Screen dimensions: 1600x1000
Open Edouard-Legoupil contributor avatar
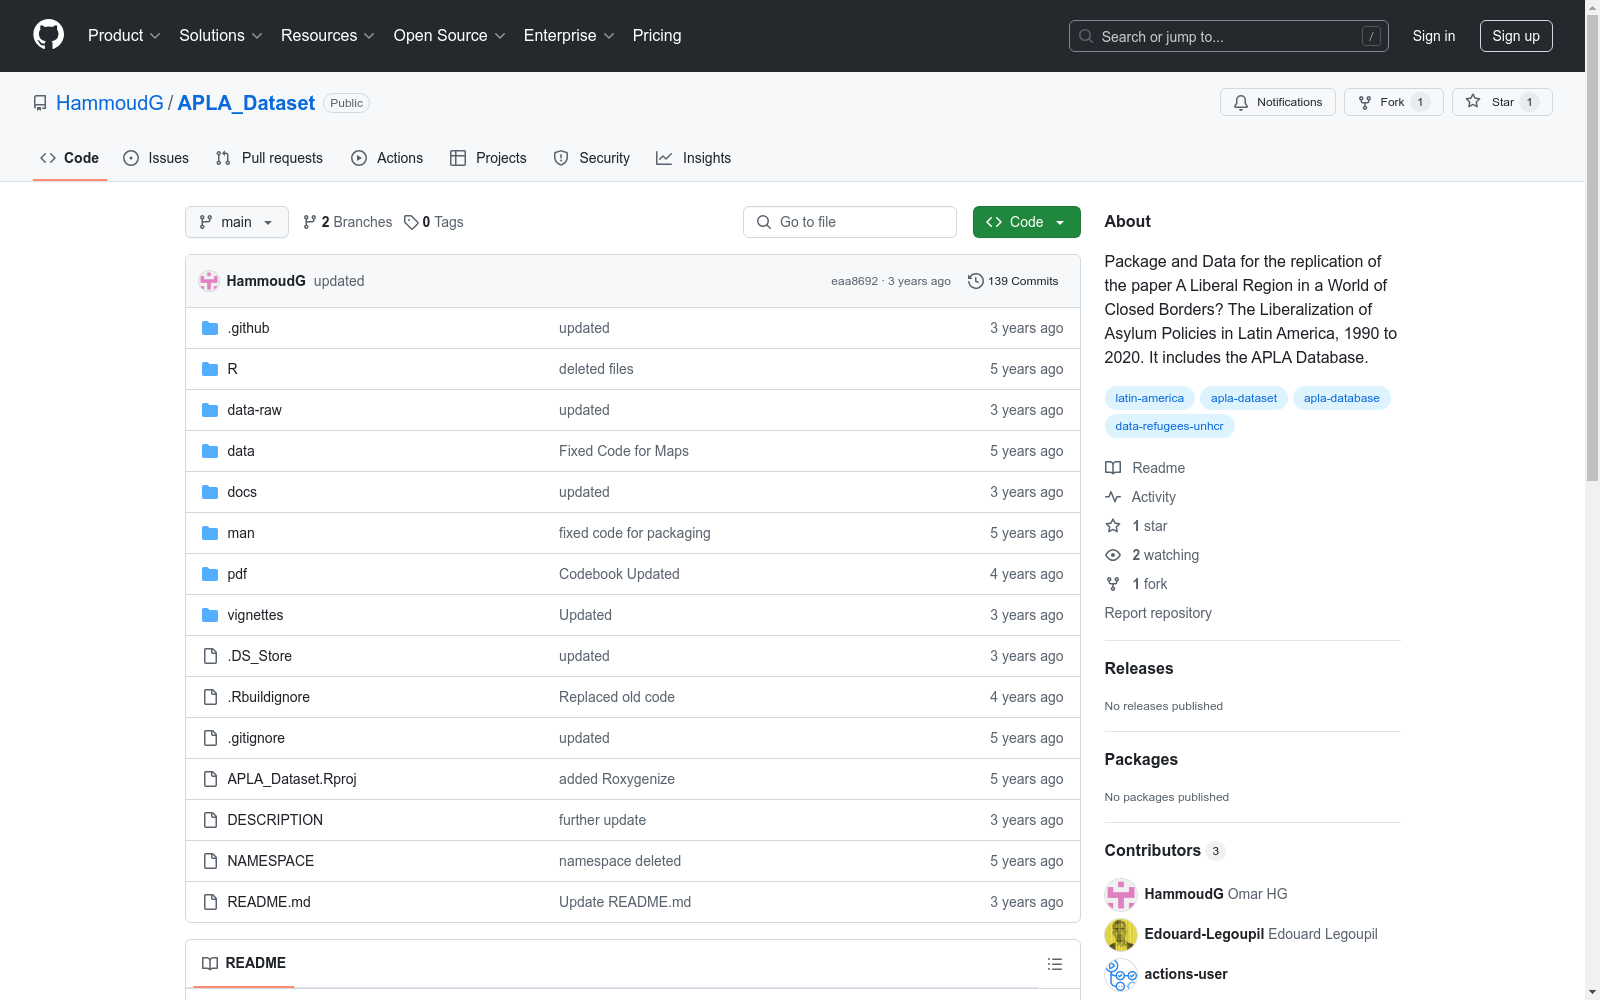tap(1121, 935)
